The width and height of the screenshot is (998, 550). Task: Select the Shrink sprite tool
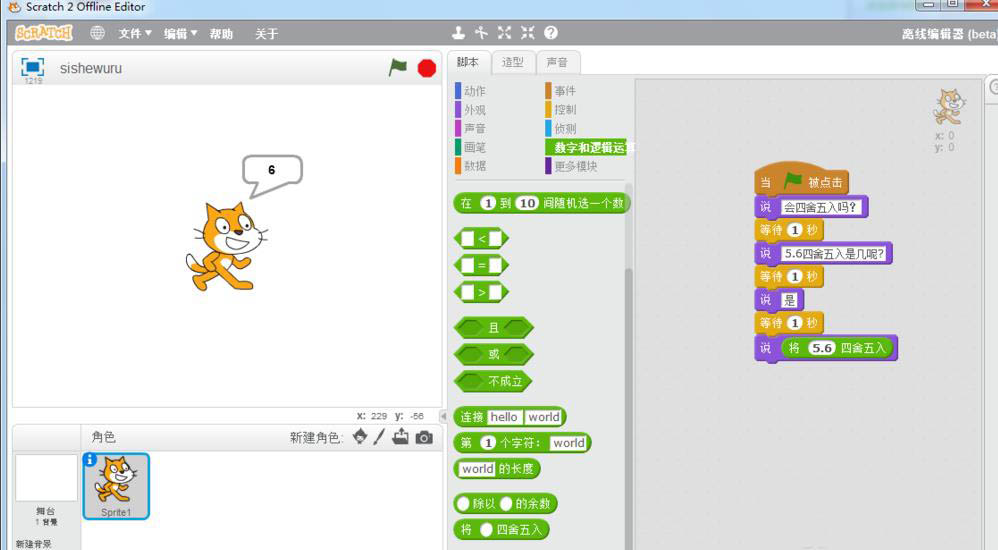tap(528, 32)
